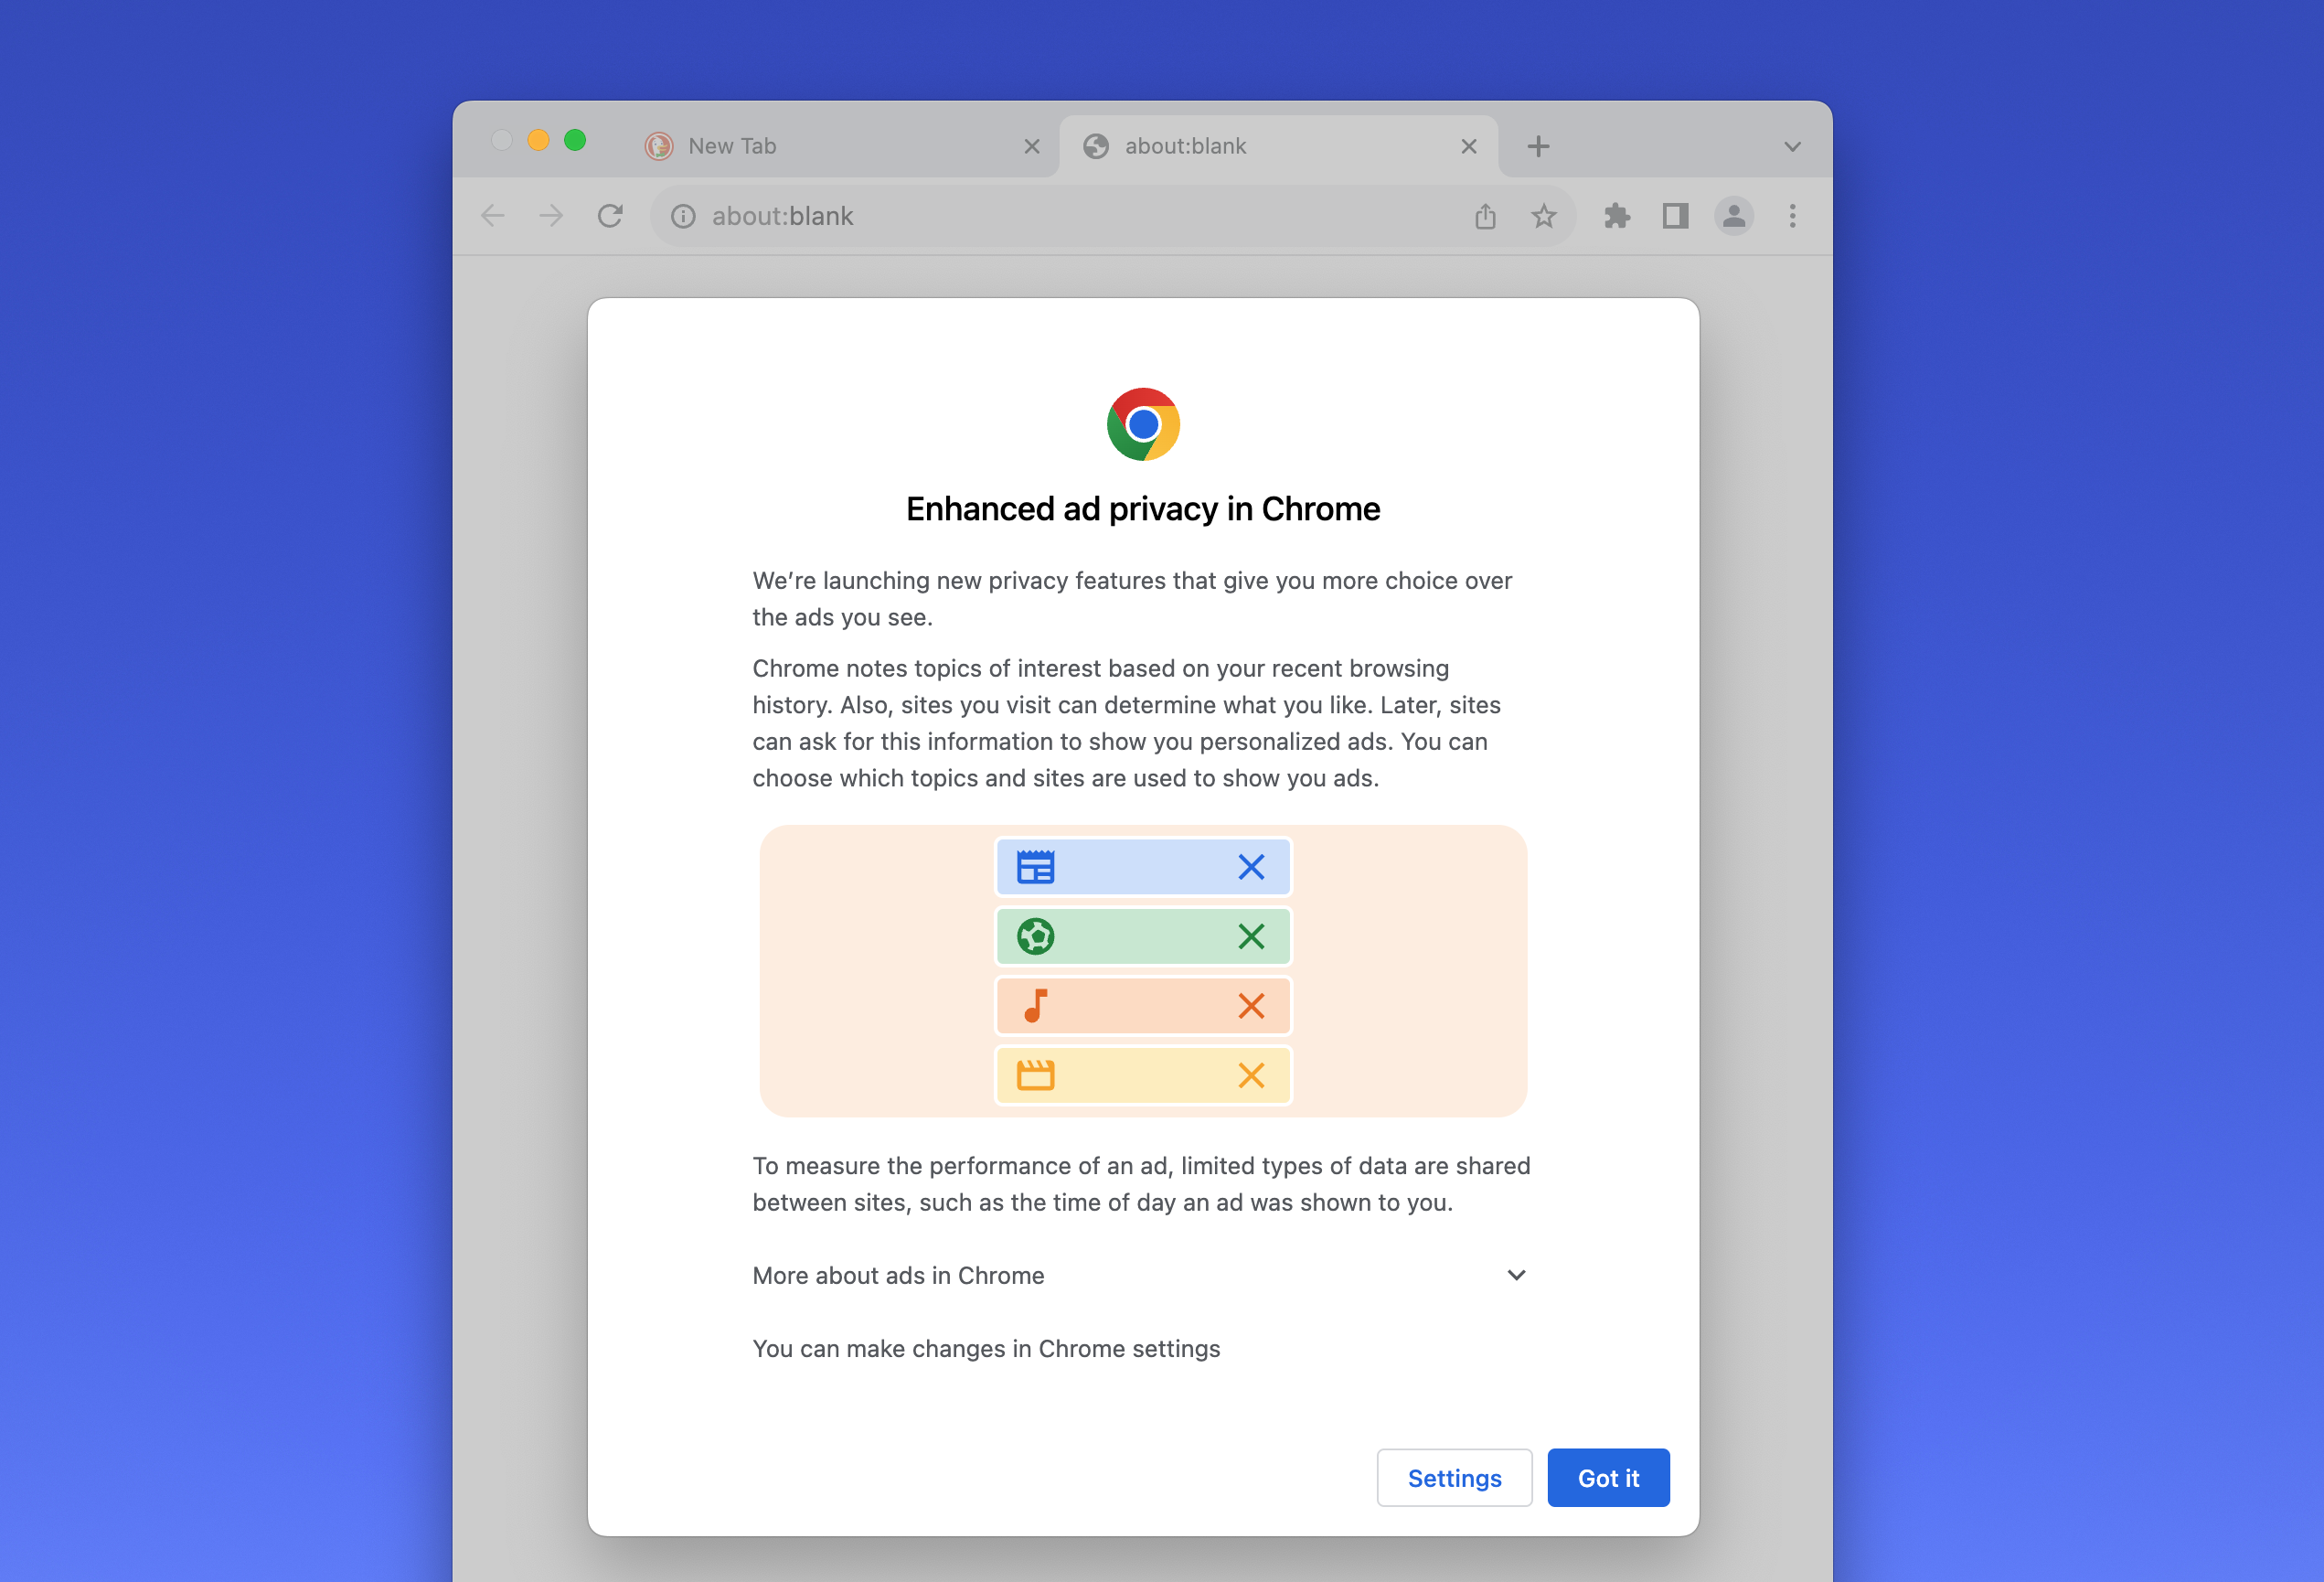
Task: Click the media/film topic icon
Action: 1036,1074
